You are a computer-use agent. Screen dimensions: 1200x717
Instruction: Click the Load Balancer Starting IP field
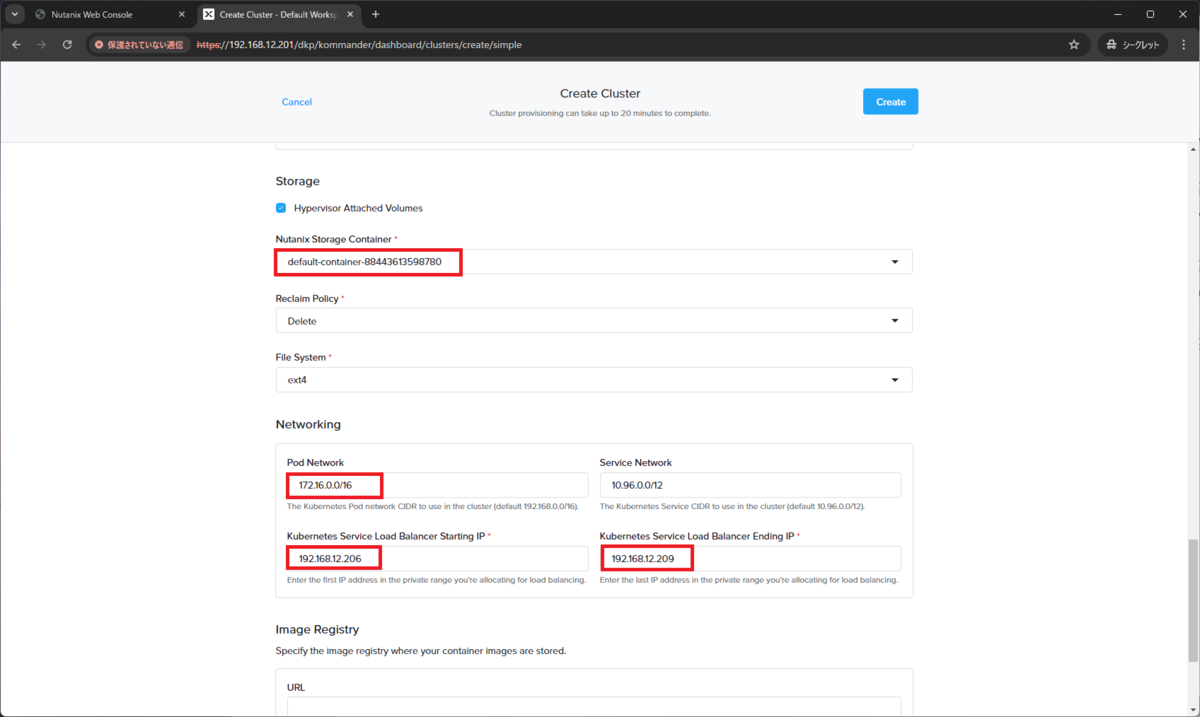(437, 558)
